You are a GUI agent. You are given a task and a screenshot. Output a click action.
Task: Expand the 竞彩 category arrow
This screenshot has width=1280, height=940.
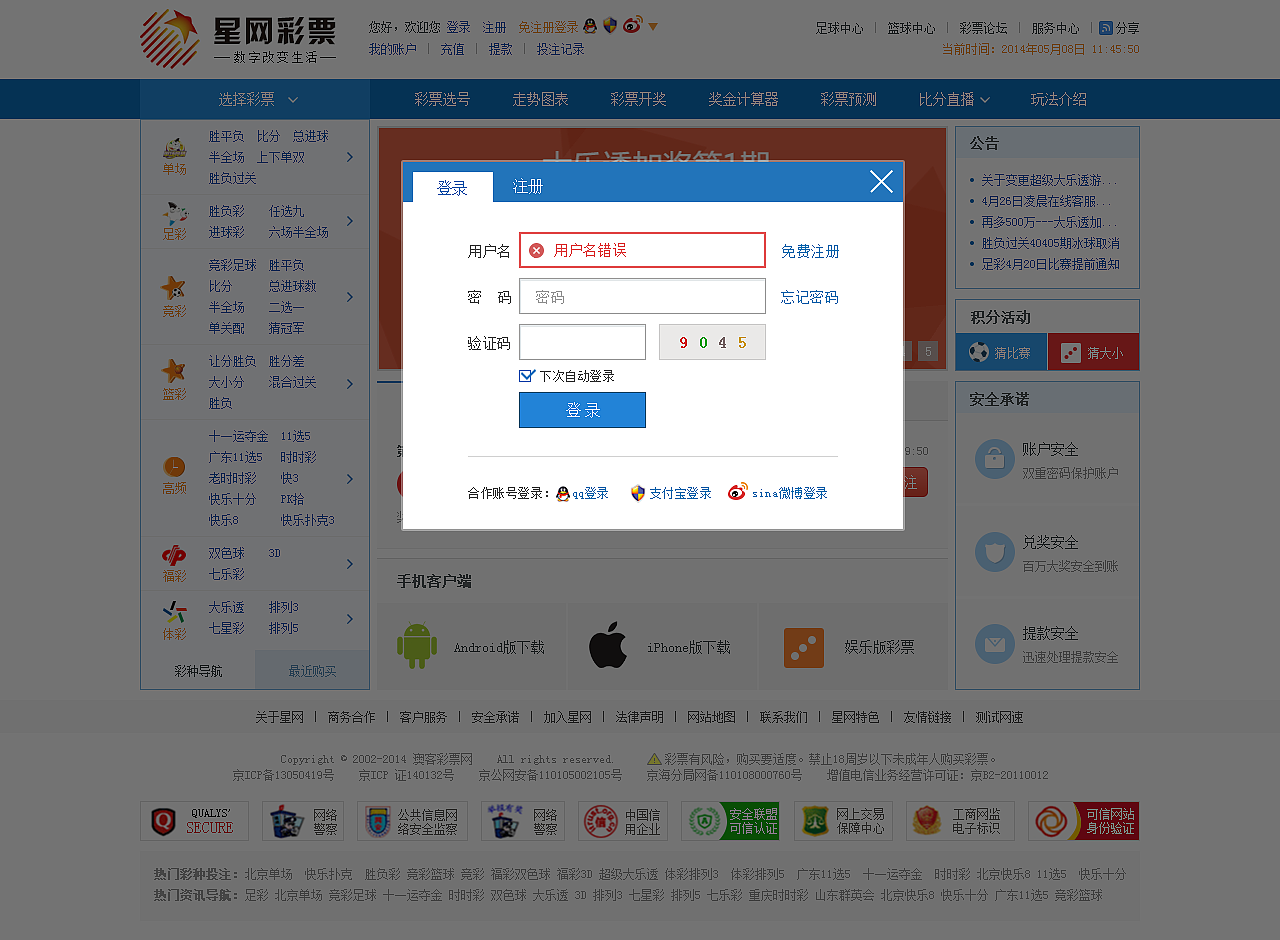(349, 295)
